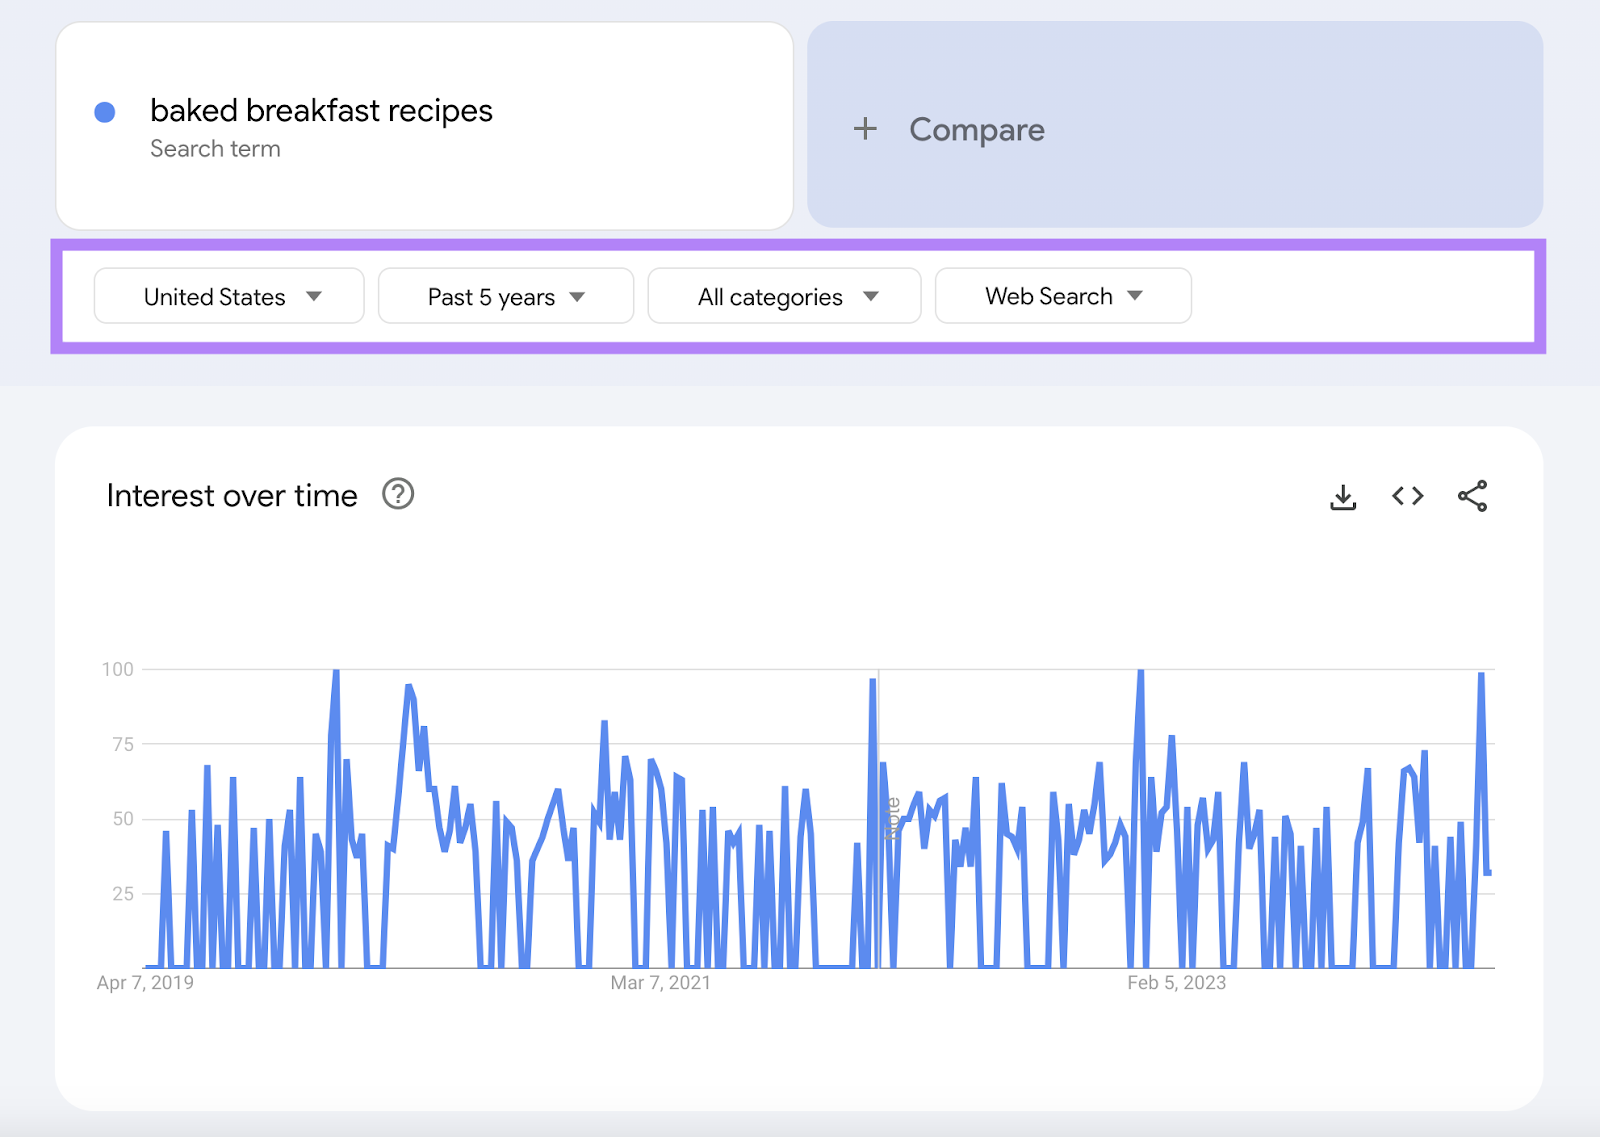Click the 100 y-axis label
This screenshot has width=1600, height=1137.
tap(118, 669)
